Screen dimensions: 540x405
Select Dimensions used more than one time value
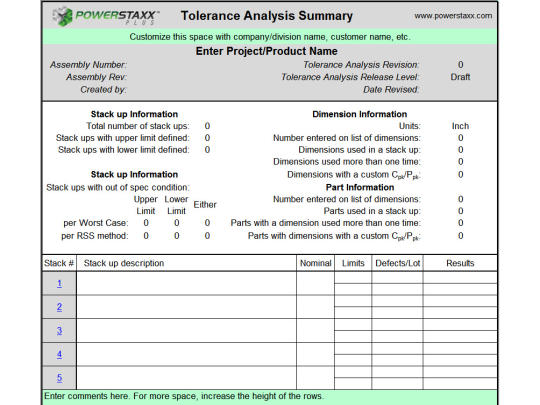[460, 162]
